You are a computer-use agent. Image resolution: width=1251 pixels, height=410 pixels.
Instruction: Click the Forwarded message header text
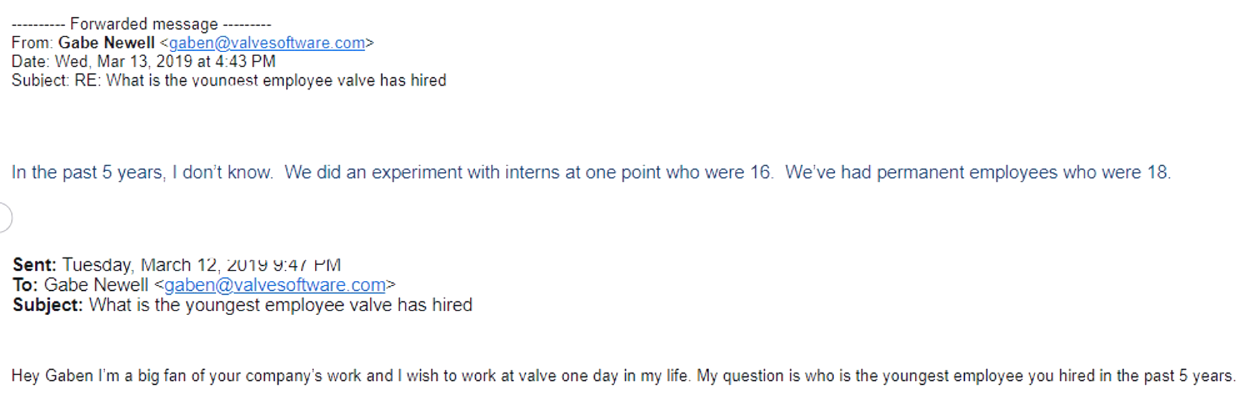[x=140, y=23]
